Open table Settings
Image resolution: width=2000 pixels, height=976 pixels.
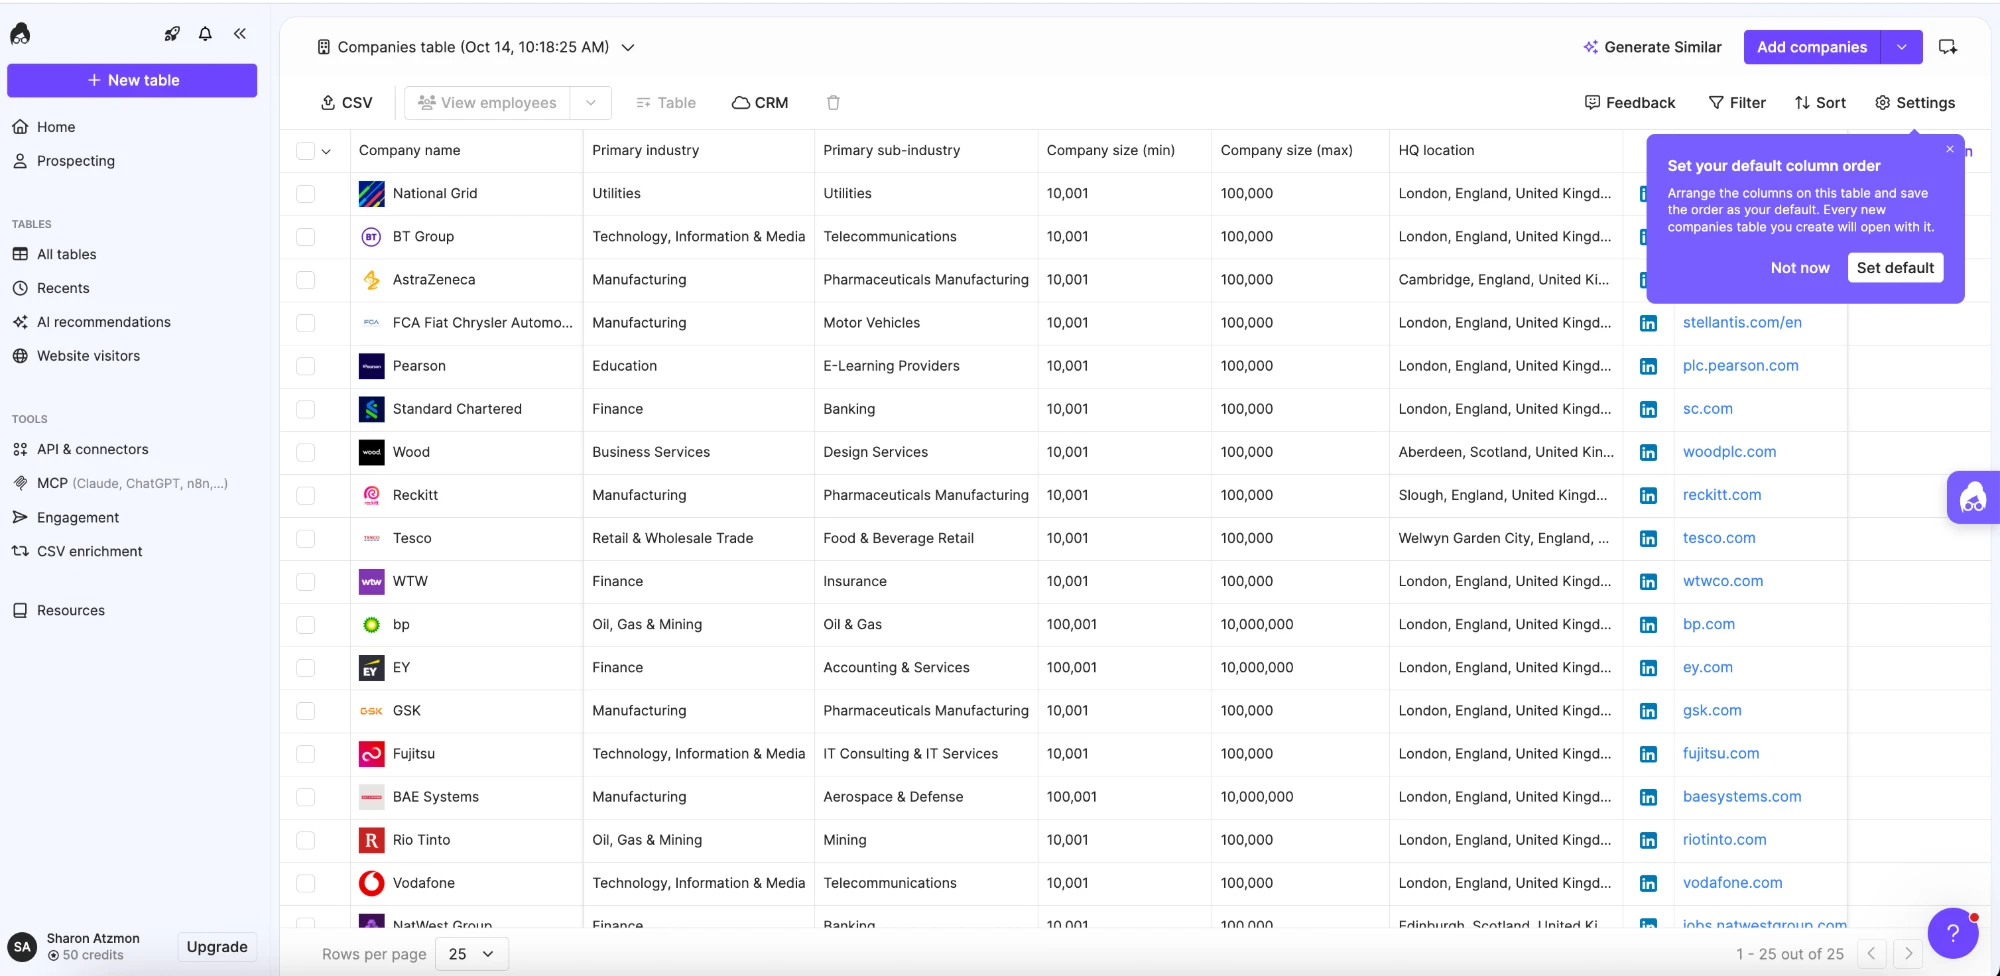pyautogui.click(x=1915, y=103)
